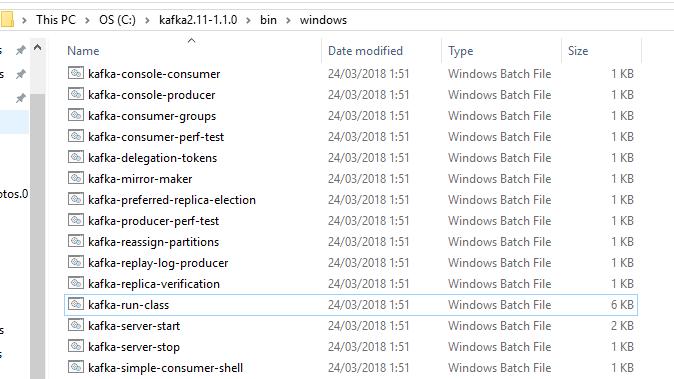Sort files by the Name column

[x=83, y=51]
